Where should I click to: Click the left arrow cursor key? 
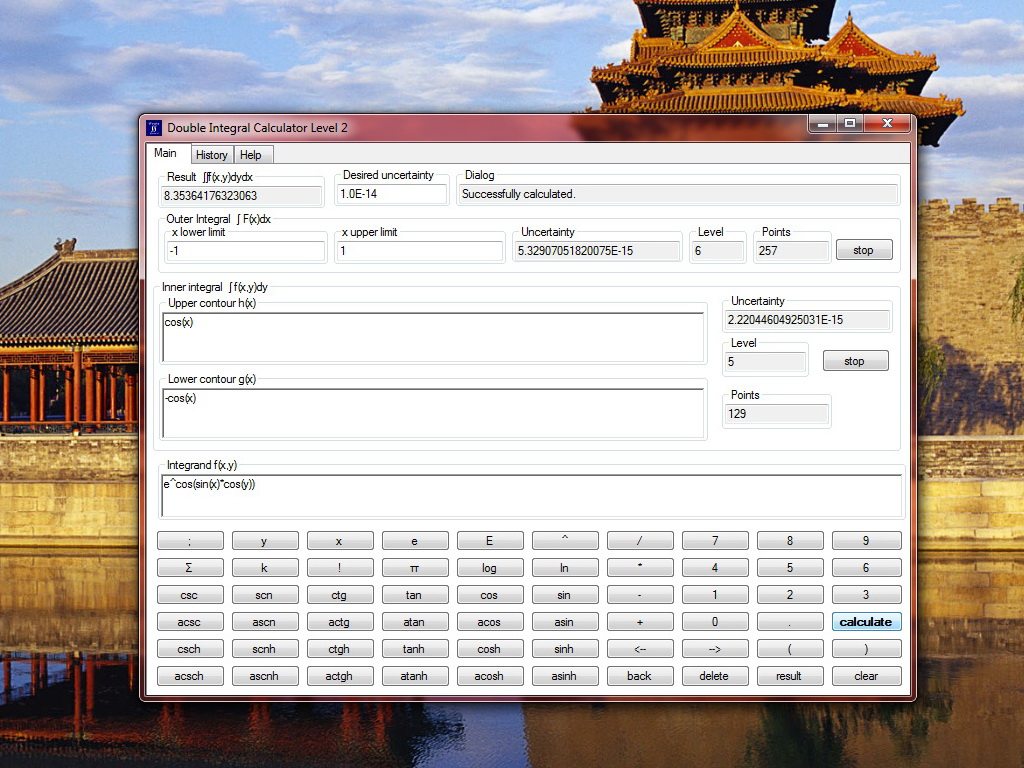639,649
